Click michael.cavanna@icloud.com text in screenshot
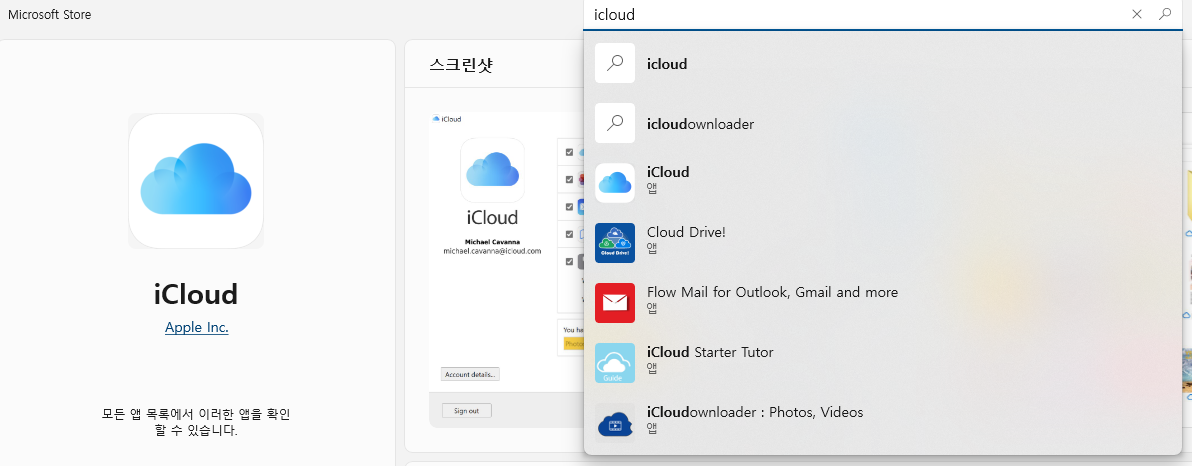 click(492, 250)
